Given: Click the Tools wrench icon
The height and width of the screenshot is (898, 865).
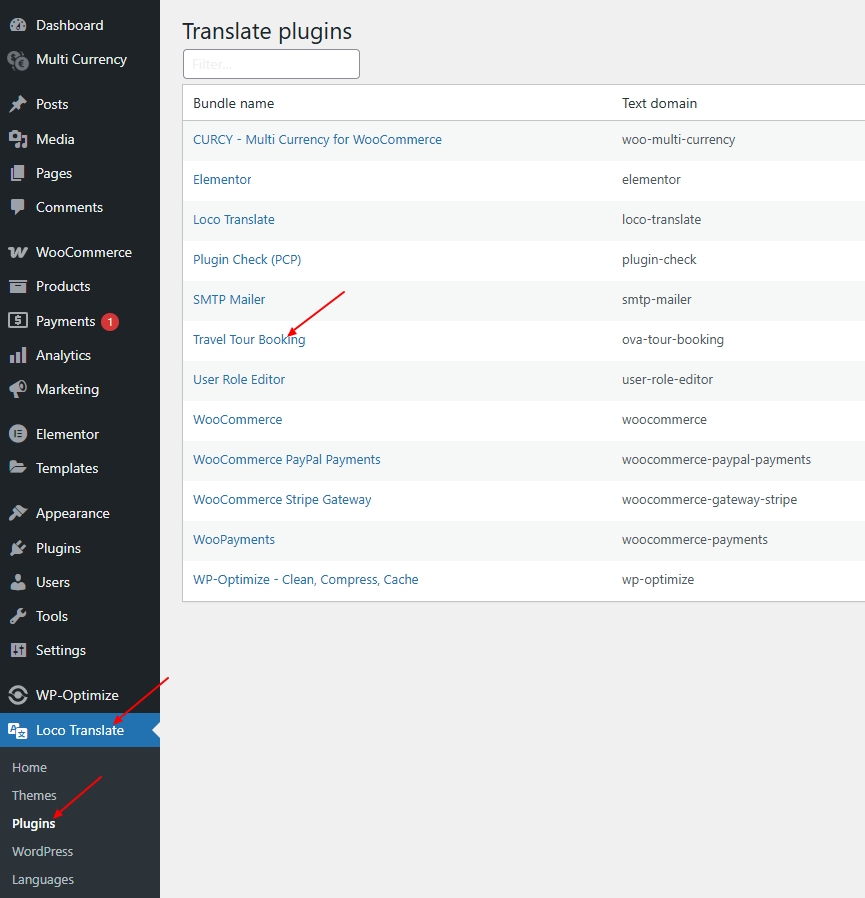Looking at the screenshot, I should pyautogui.click(x=18, y=616).
